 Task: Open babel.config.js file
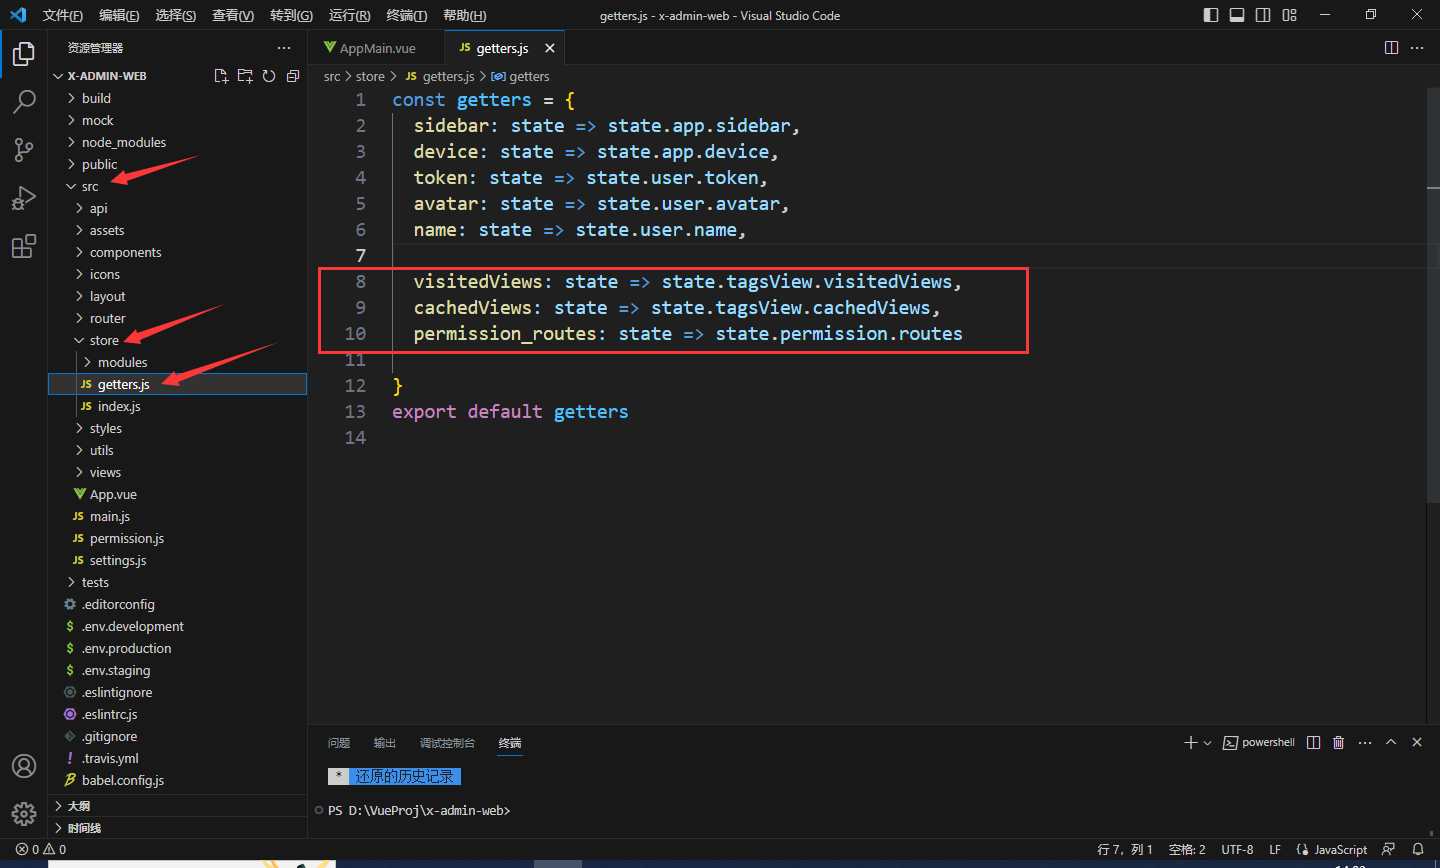tap(178, 780)
